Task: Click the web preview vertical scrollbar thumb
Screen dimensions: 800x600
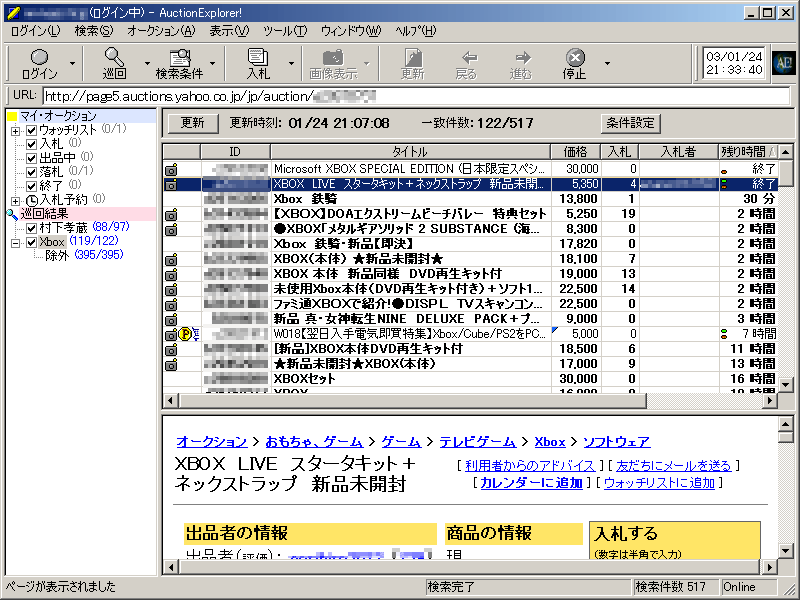Action: coord(786,437)
